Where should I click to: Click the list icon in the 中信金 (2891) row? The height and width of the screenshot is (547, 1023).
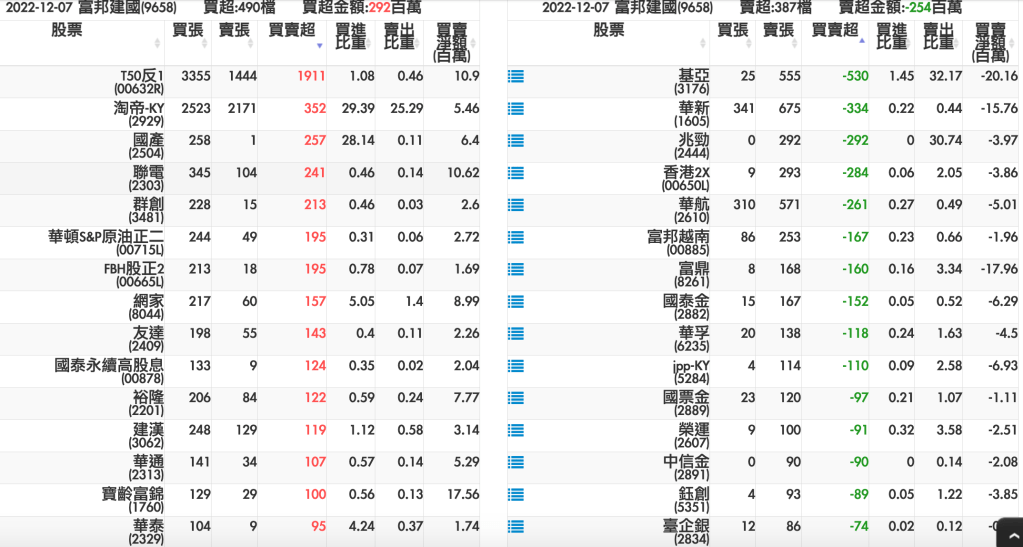pos(515,462)
